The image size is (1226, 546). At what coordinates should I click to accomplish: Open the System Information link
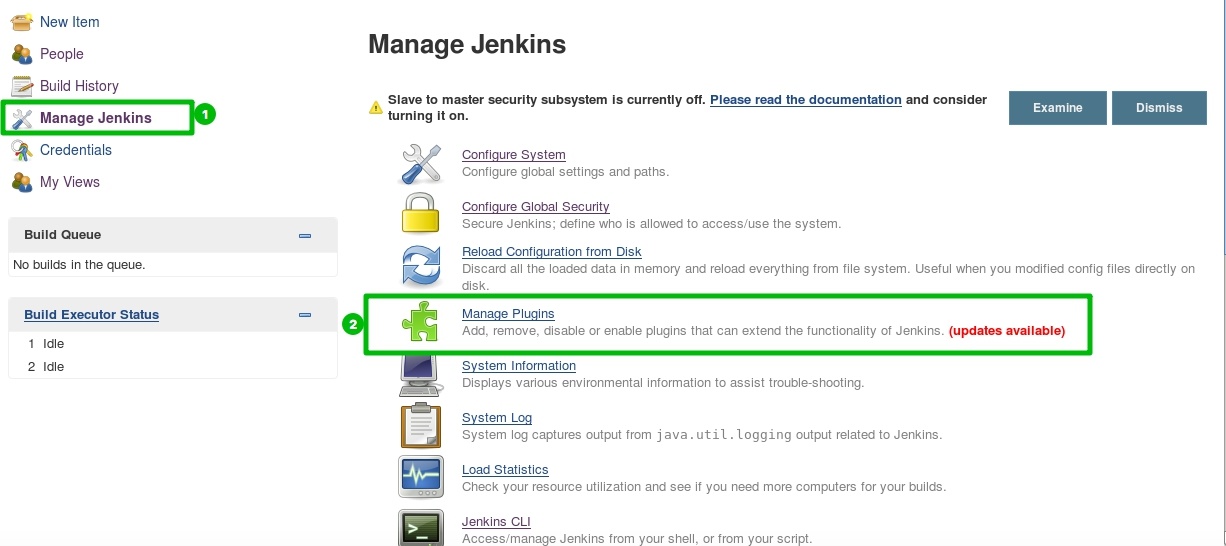[x=519, y=366]
